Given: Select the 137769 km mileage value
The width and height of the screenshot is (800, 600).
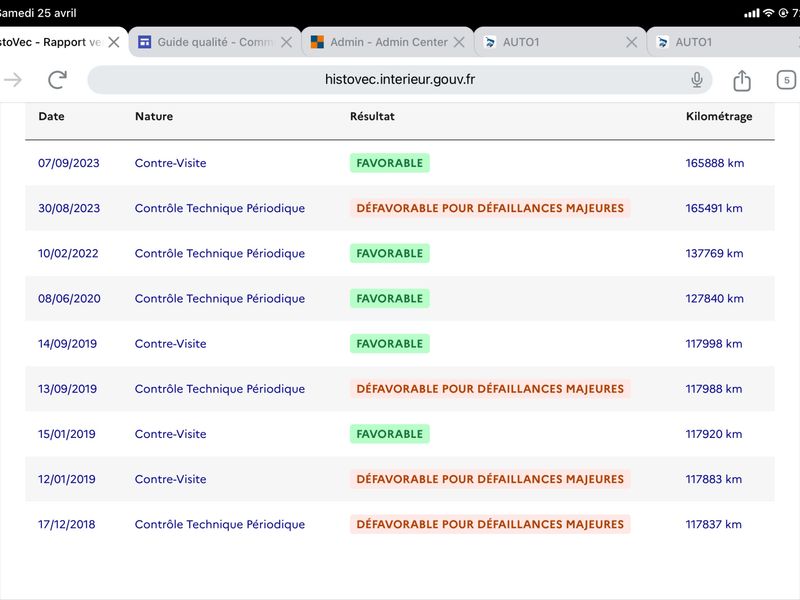Looking at the screenshot, I should (x=714, y=254).
